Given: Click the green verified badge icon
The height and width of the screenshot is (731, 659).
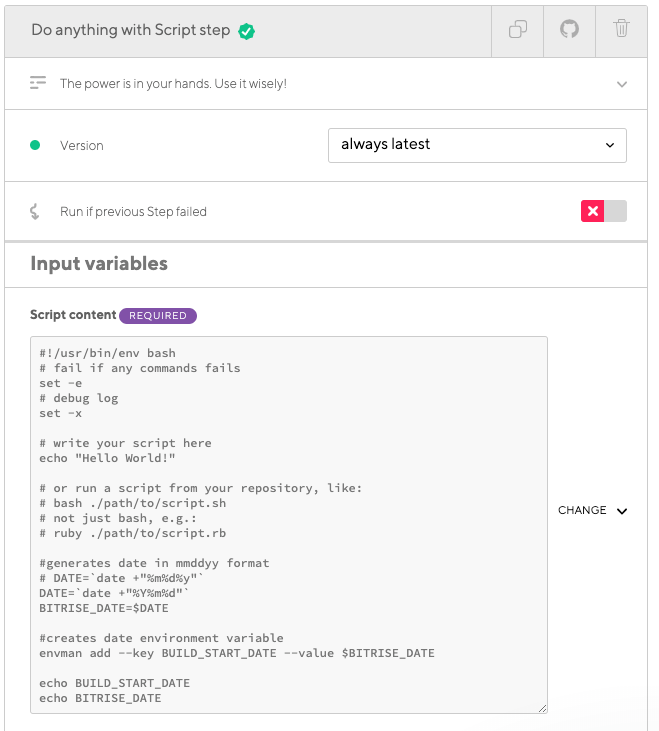Looking at the screenshot, I should click(x=246, y=31).
